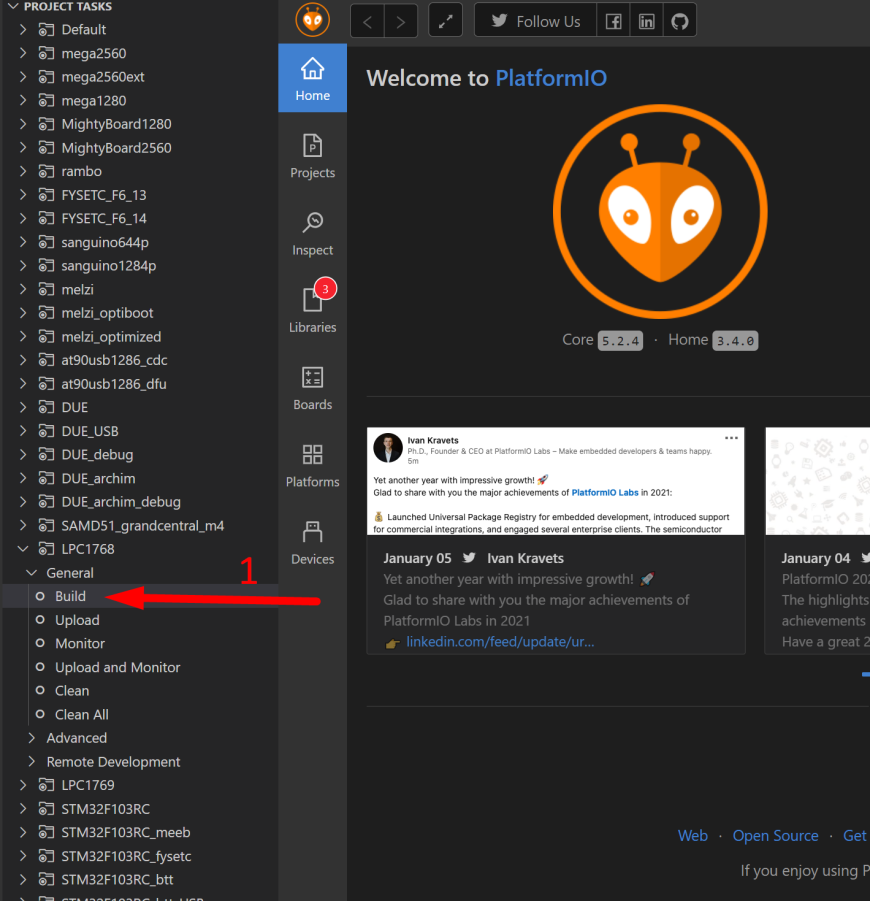
Task: Click the PlatformIO logo icon in toolbar
Action: [x=313, y=20]
